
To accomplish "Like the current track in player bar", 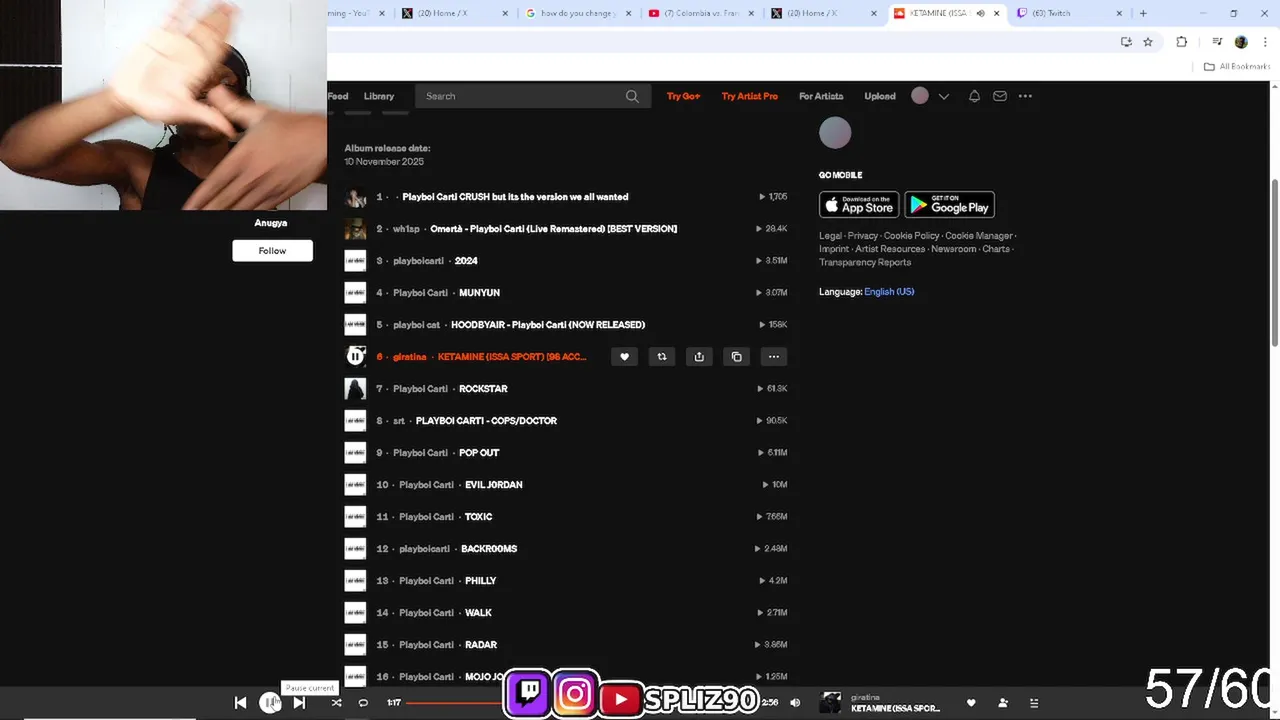I will pos(970,703).
